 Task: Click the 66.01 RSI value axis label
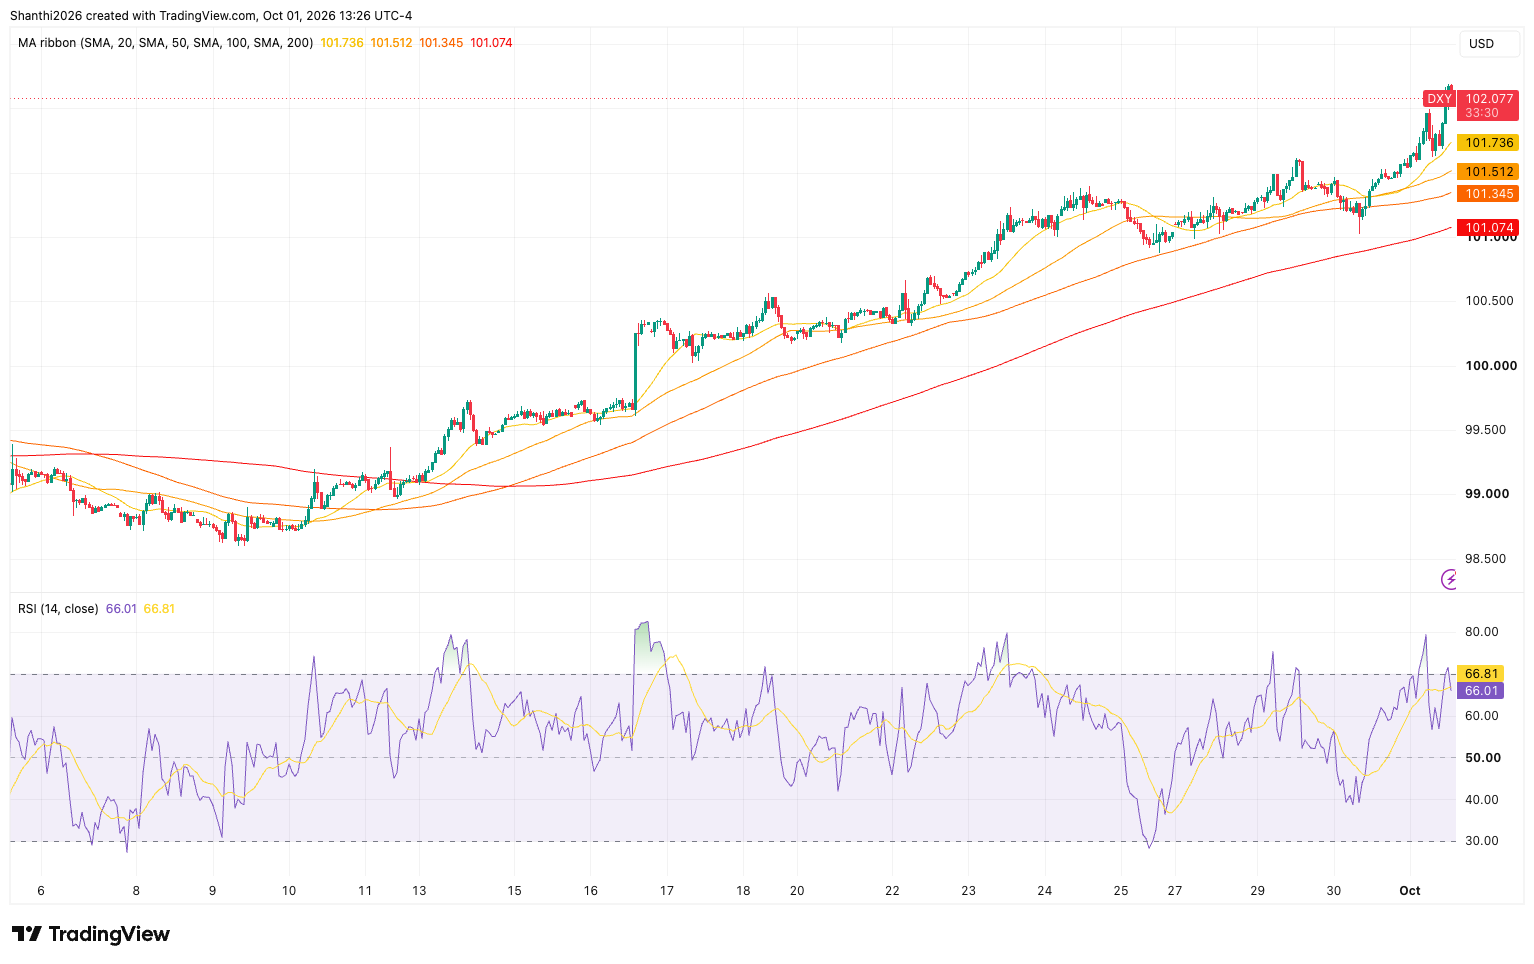tap(1481, 691)
